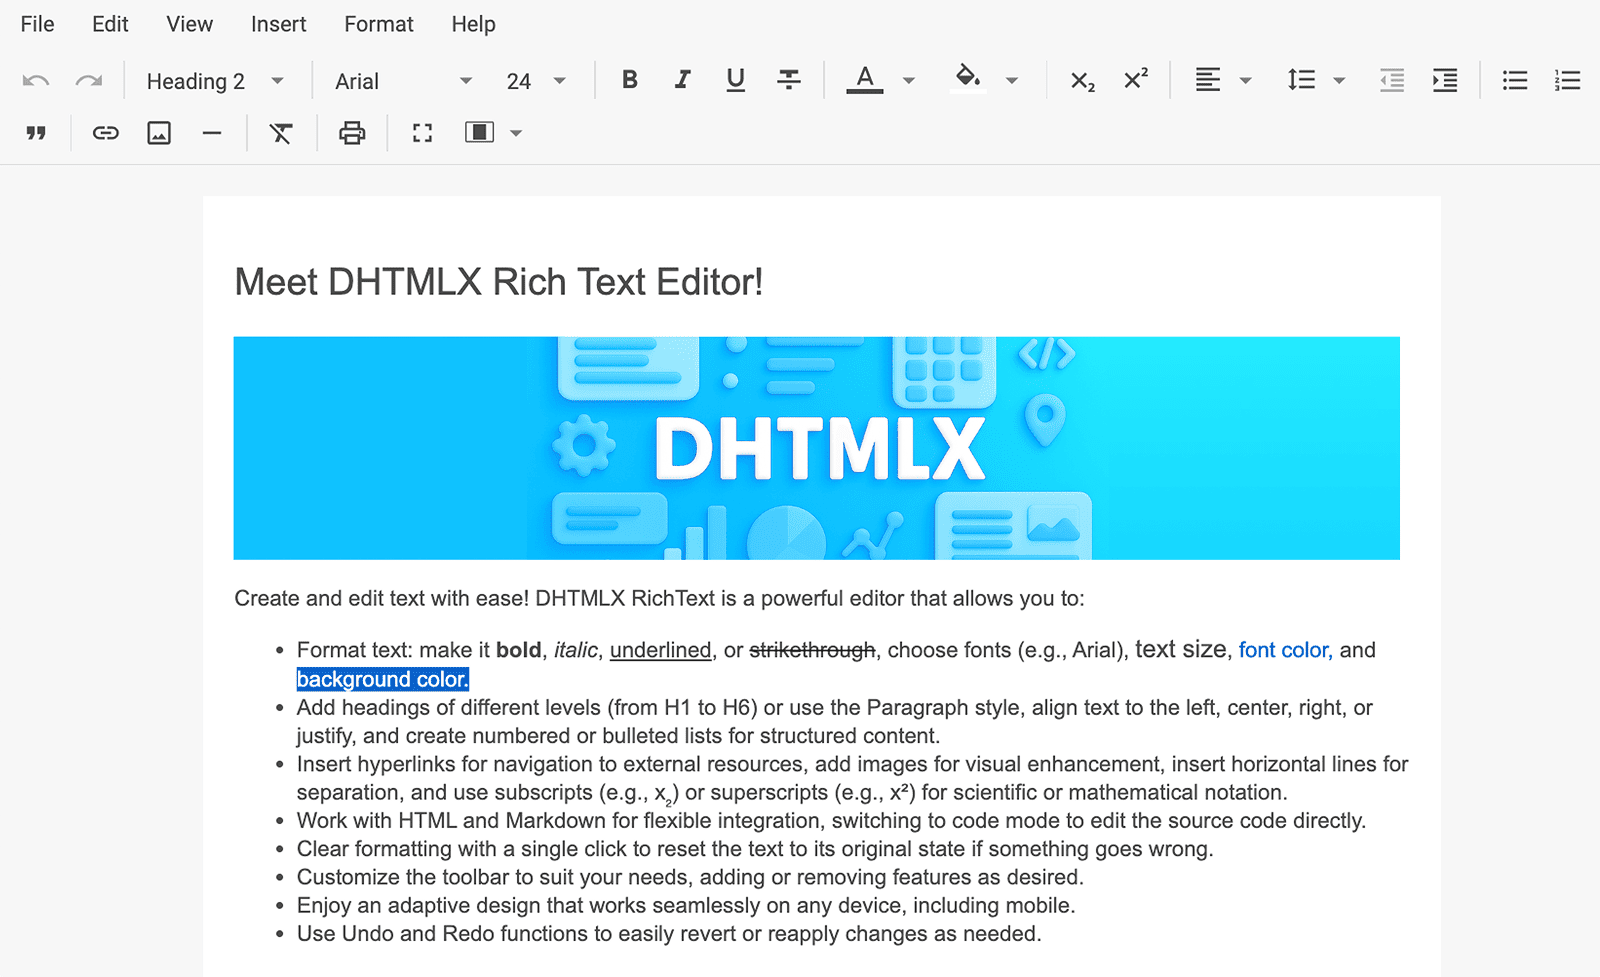Open the Insert menu

[x=278, y=24]
